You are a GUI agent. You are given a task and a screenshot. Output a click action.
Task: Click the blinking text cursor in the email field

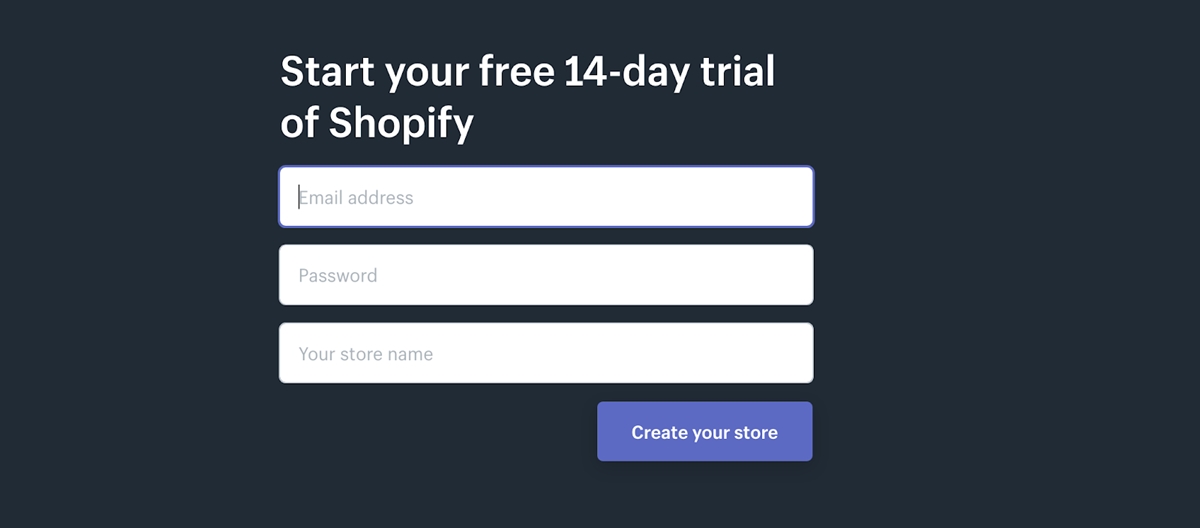[x=299, y=197]
